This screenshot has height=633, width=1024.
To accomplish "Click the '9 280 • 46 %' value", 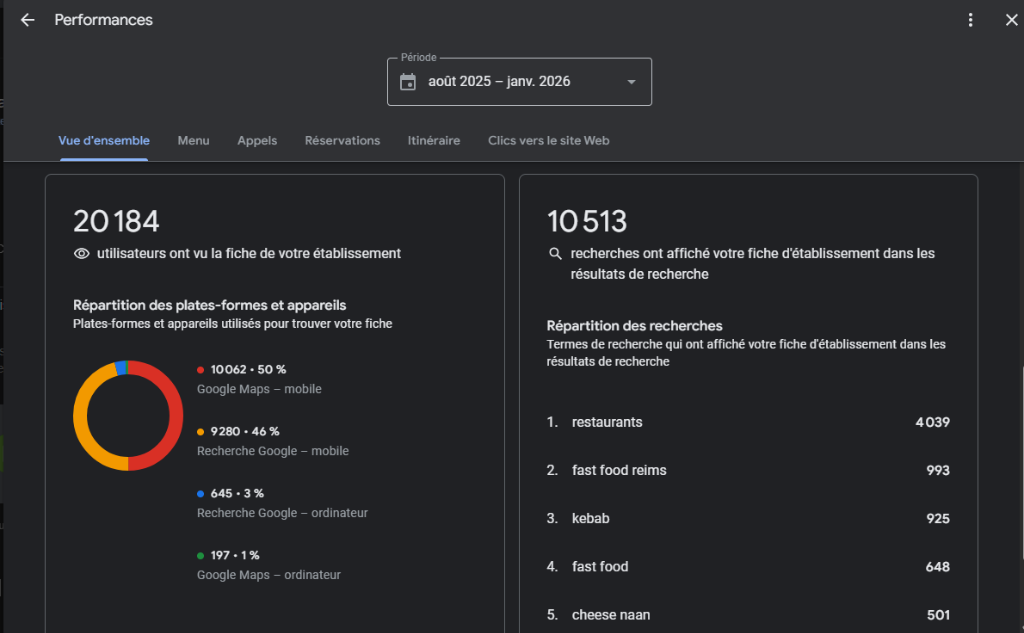I will (245, 432).
